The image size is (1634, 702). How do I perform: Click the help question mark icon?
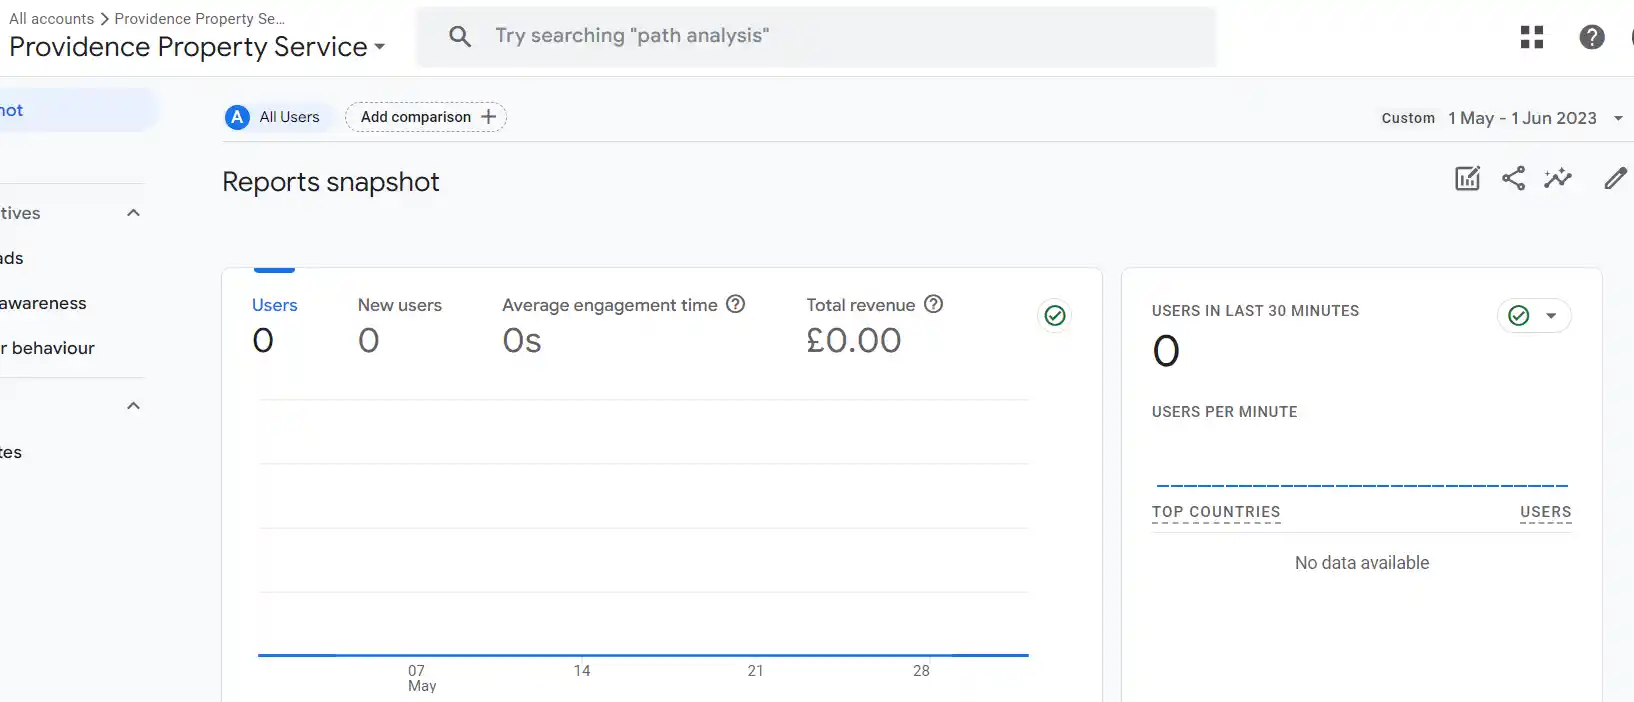click(1591, 37)
